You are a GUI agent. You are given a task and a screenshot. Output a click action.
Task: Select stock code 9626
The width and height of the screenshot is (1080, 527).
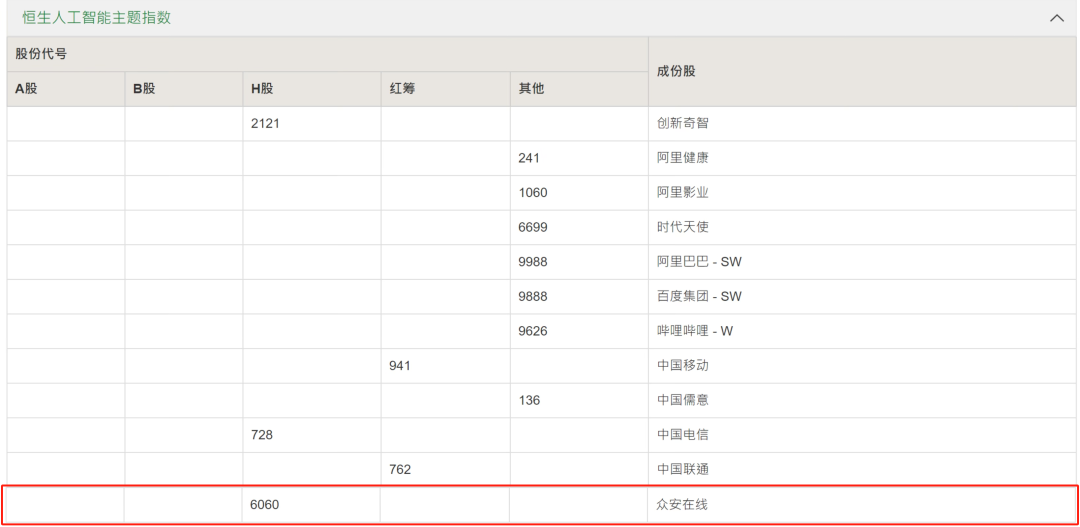tap(532, 331)
